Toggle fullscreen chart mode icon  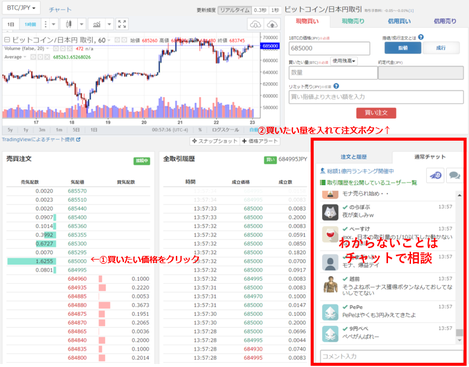[122, 24]
